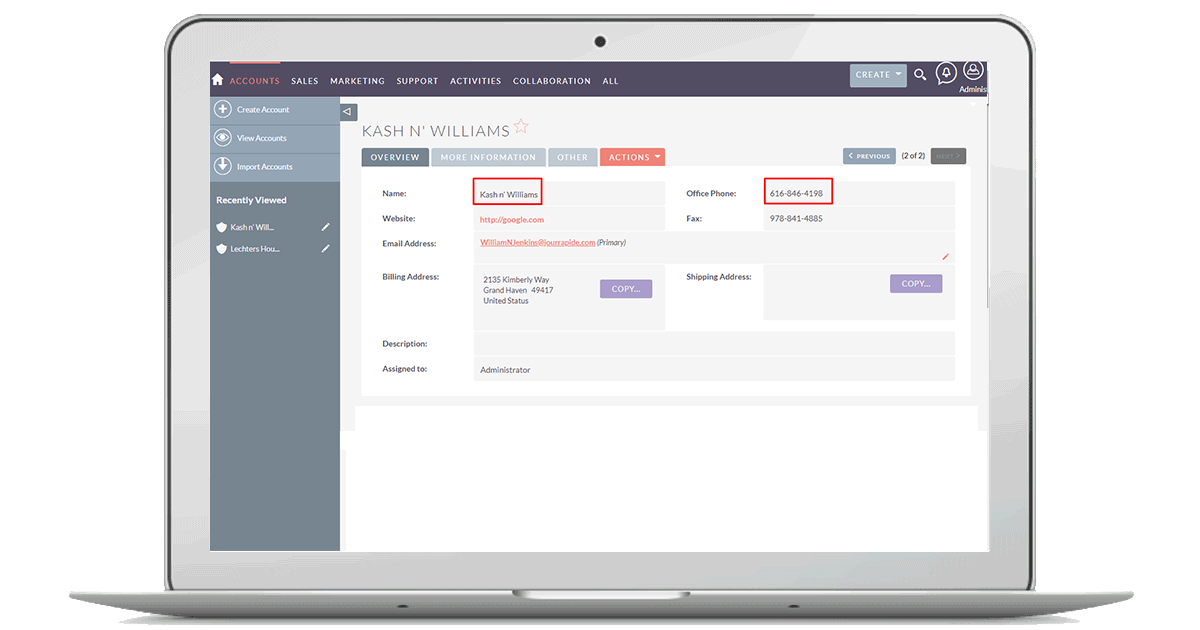Click the primary email address link

tap(537, 242)
